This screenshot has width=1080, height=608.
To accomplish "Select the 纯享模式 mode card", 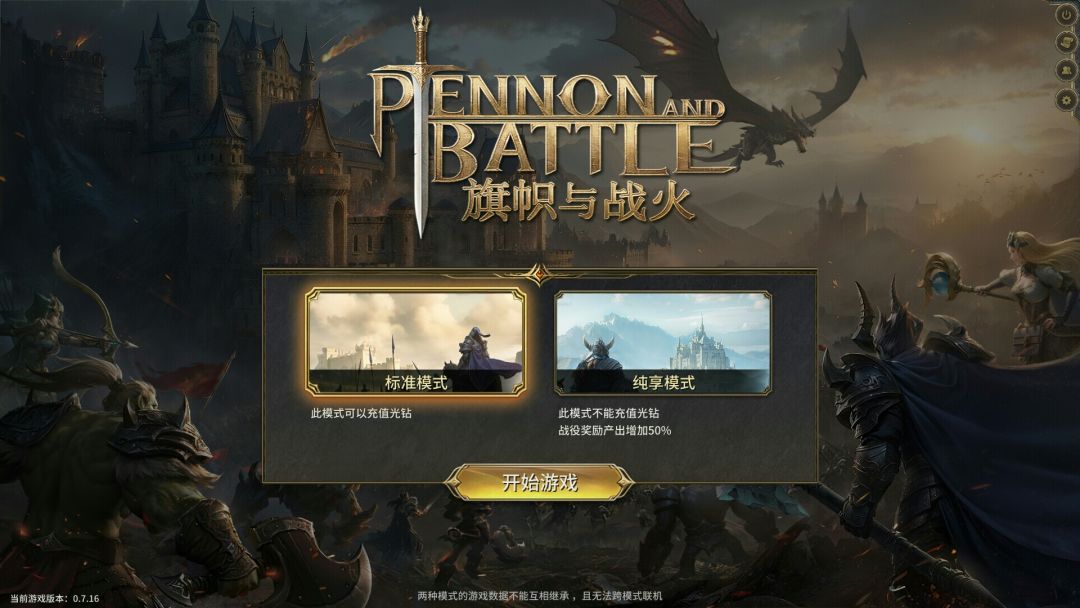I will point(663,342).
